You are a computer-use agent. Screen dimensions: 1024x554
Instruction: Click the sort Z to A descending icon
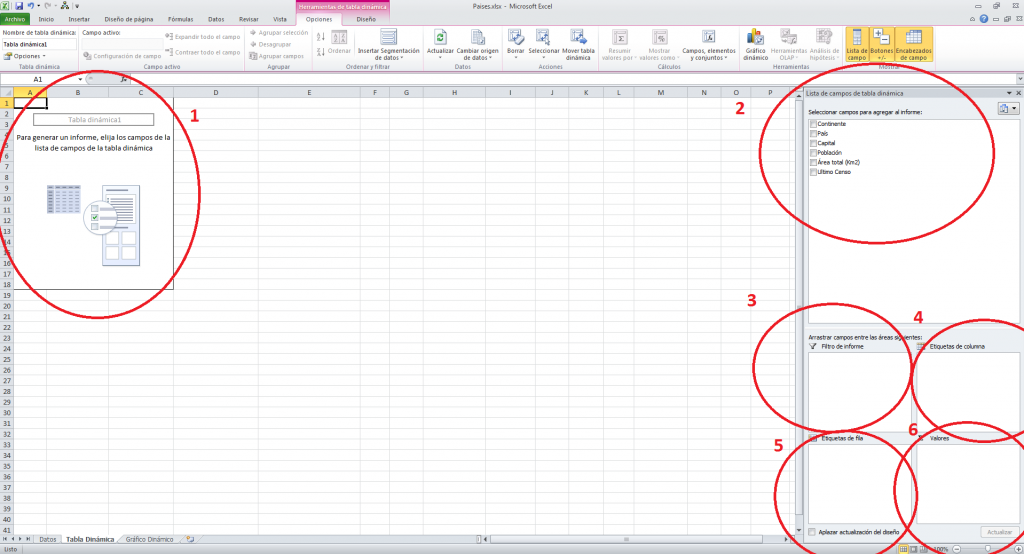pos(321,52)
